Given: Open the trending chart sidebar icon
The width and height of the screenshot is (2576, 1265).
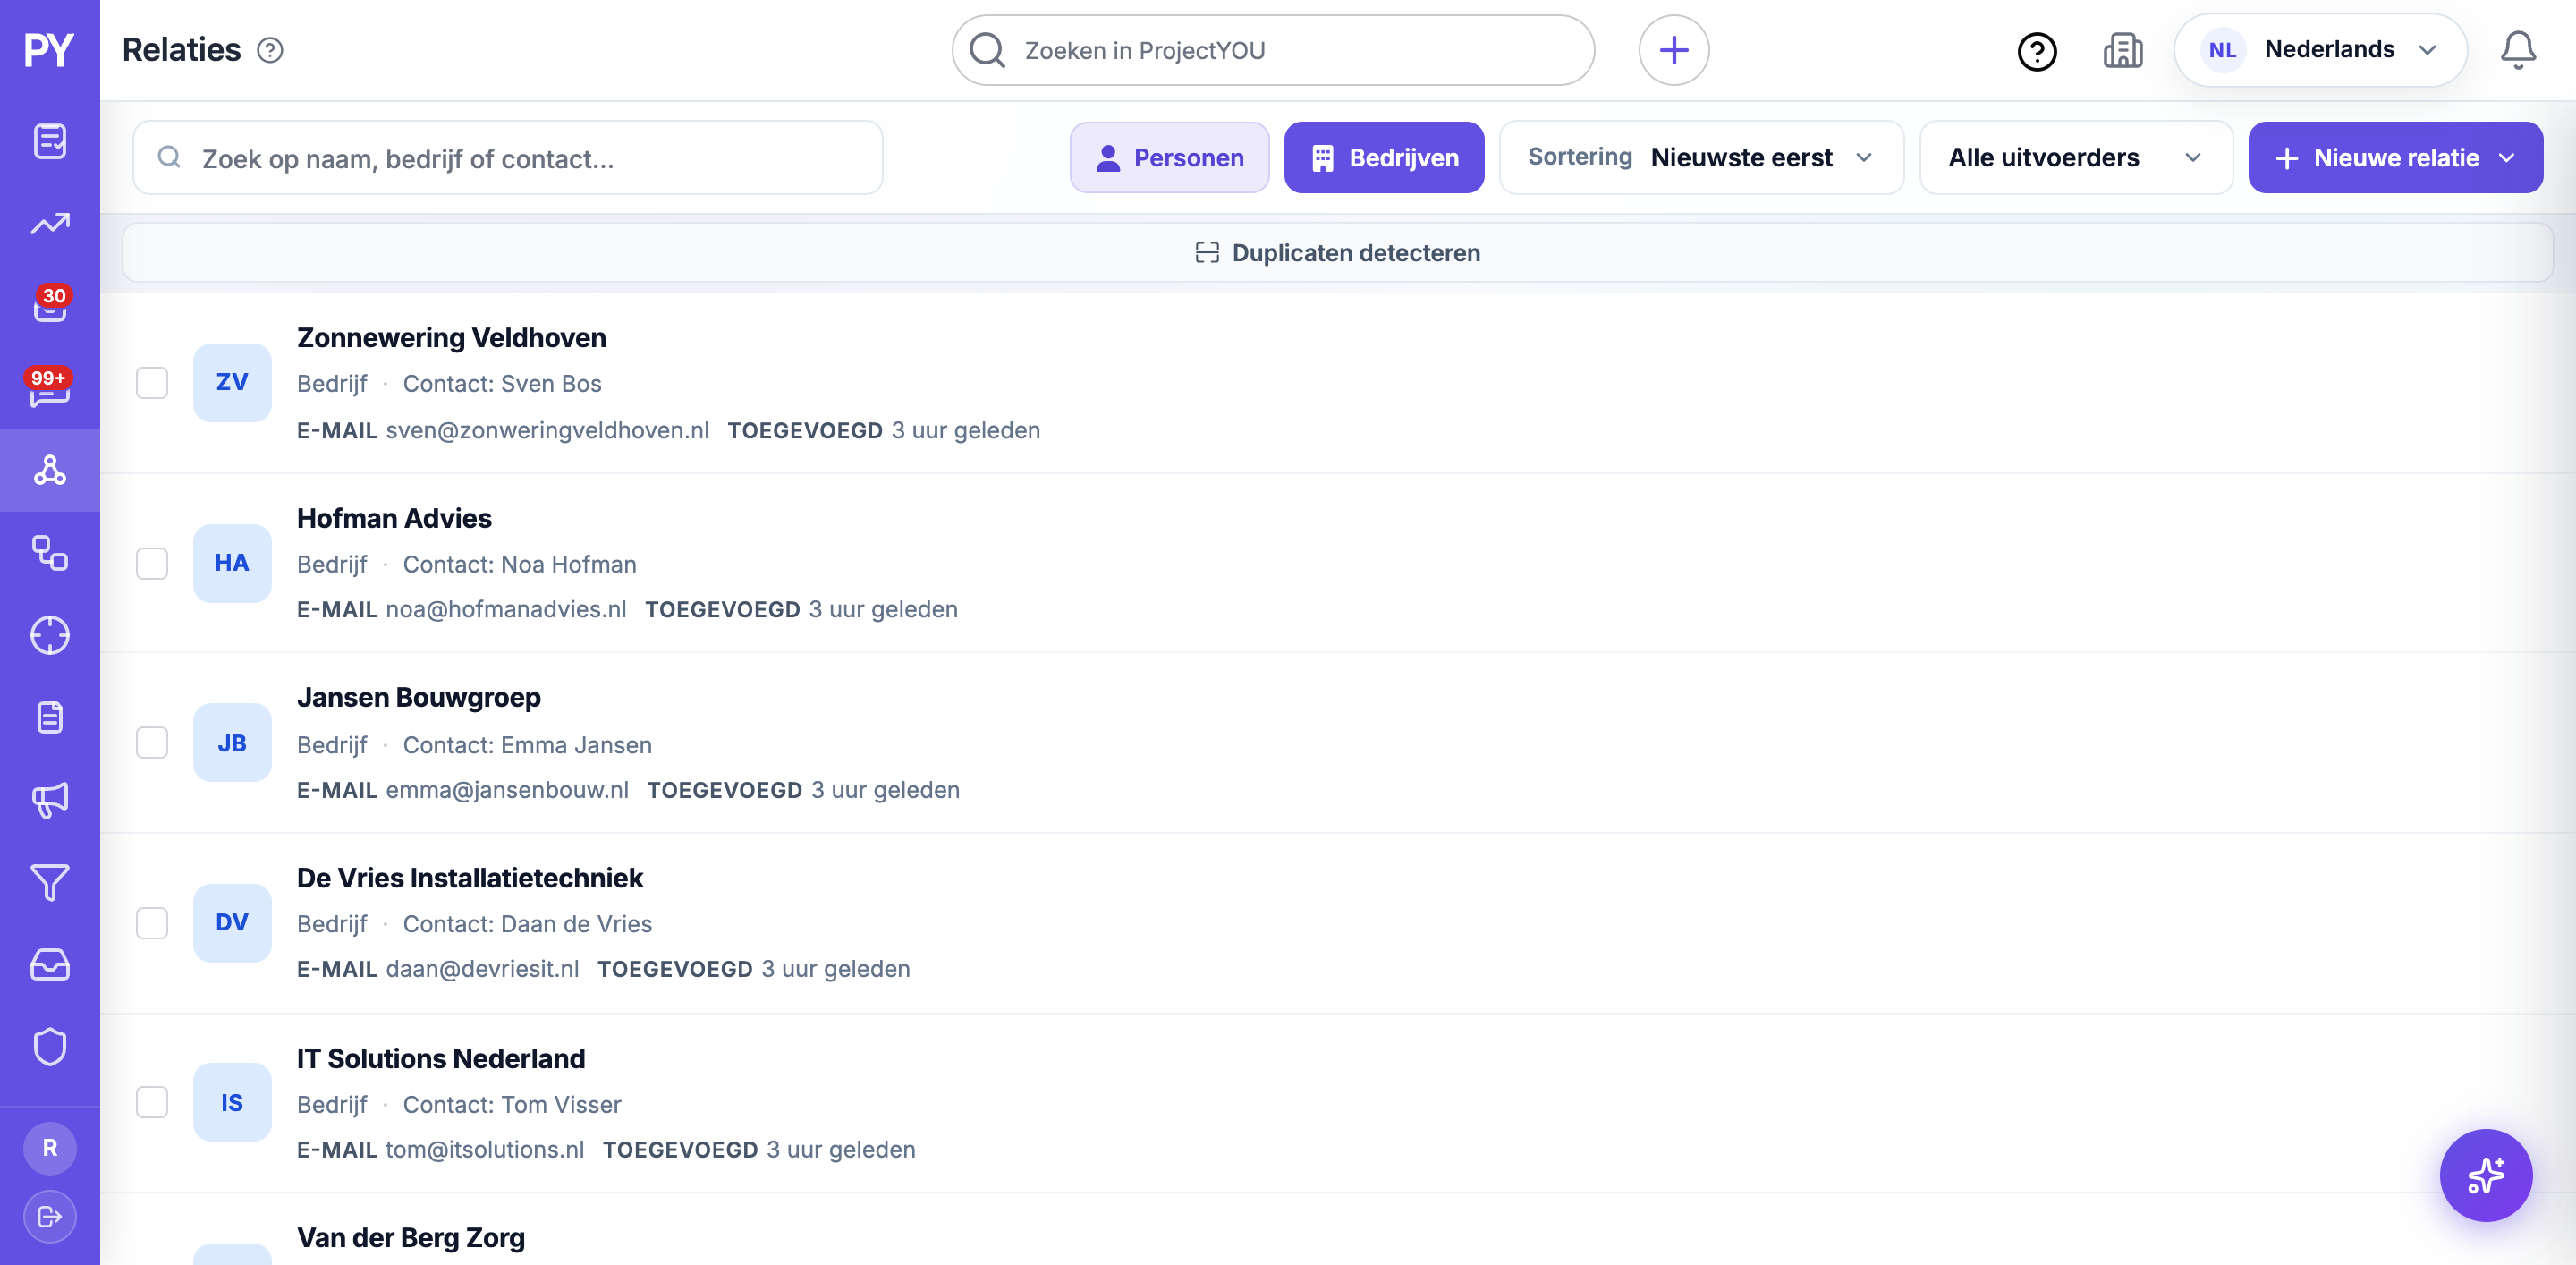Looking at the screenshot, I should coord(49,224).
